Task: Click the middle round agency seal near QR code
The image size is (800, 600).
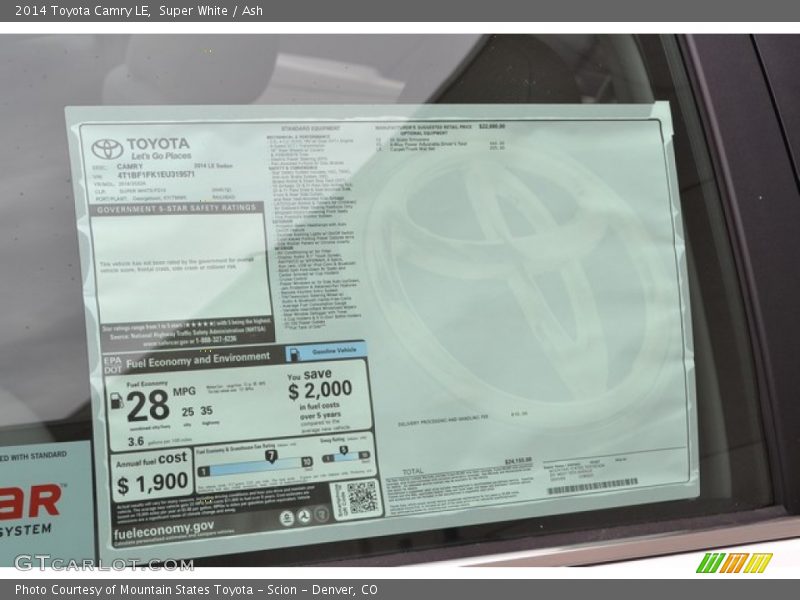Action: (x=304, y=516)
